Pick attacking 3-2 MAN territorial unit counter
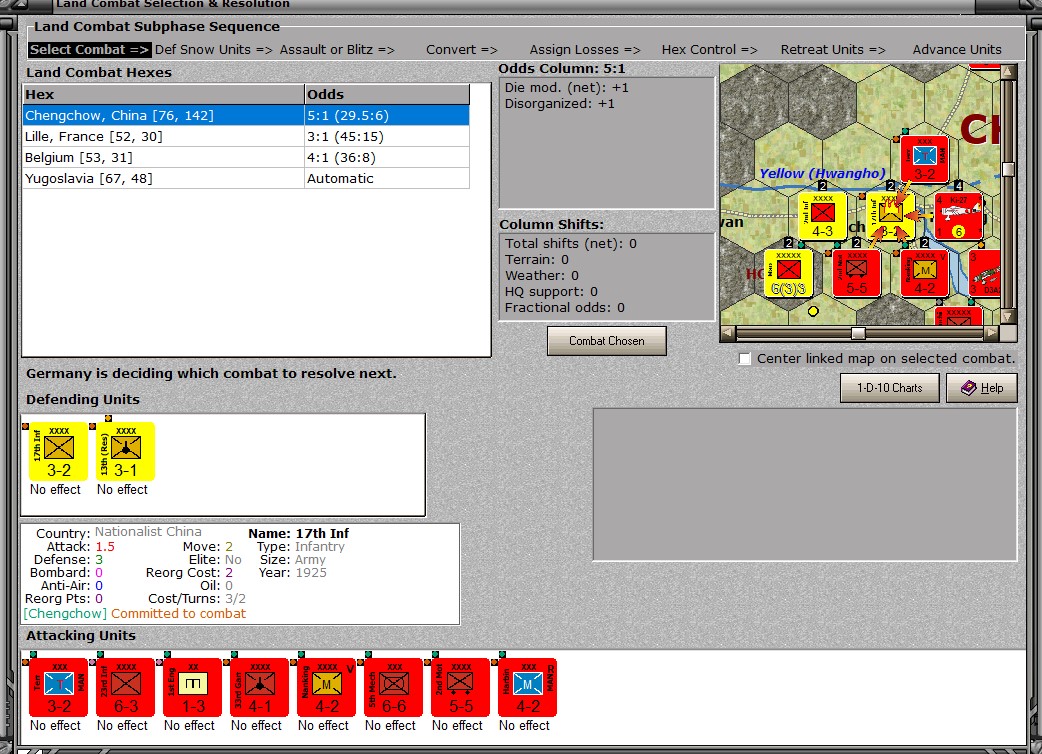 58,687
